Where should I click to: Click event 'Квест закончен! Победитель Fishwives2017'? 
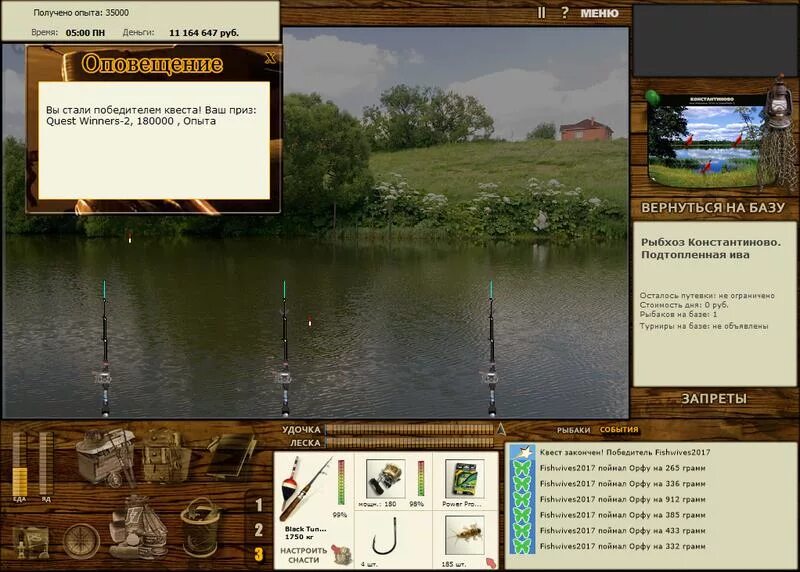tap(624, 452)
